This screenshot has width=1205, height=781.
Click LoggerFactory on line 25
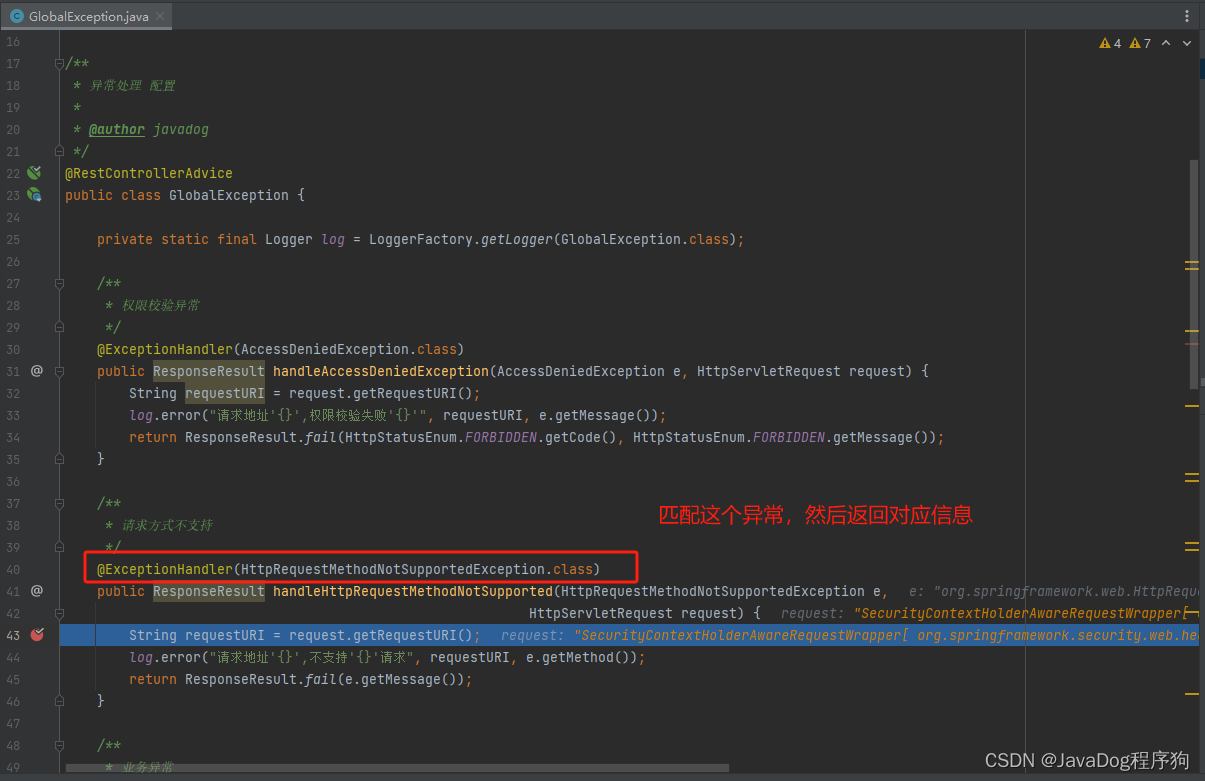click(x=421, y=239)
